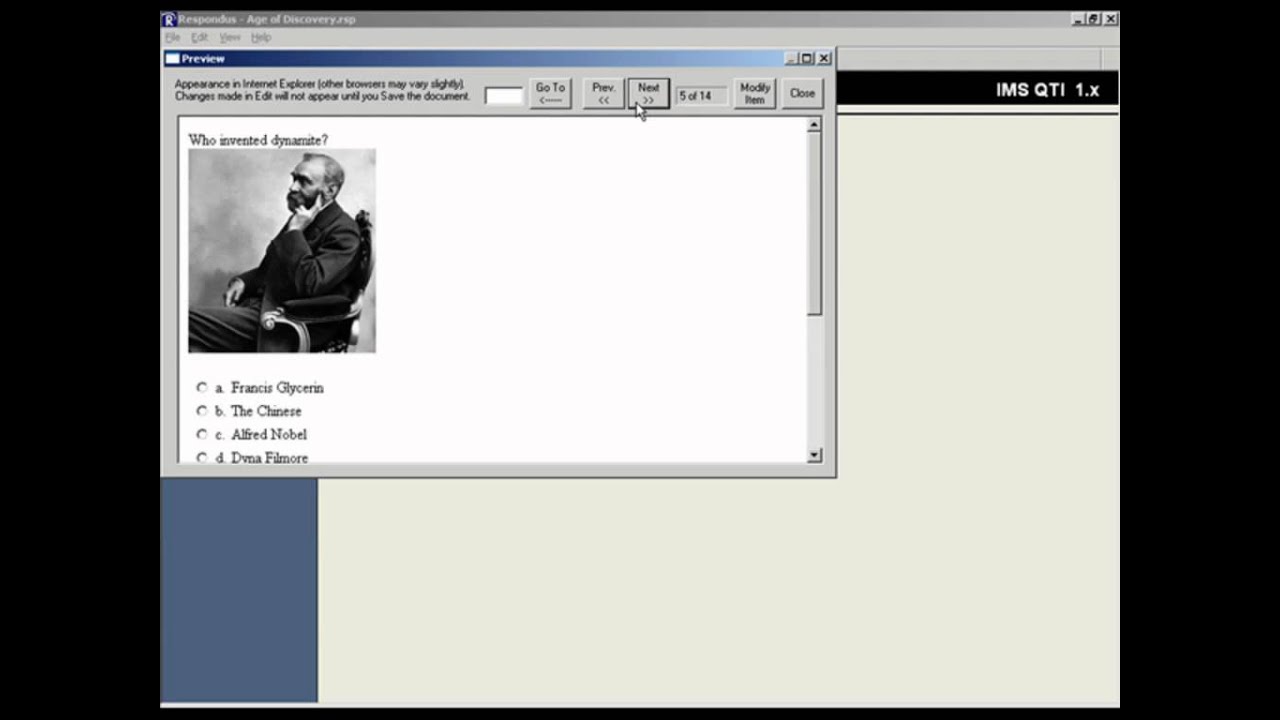Open the Help menu
The height and width of the screenshot is (720, 1280).
pyautogui.click(x=261, y=37)
